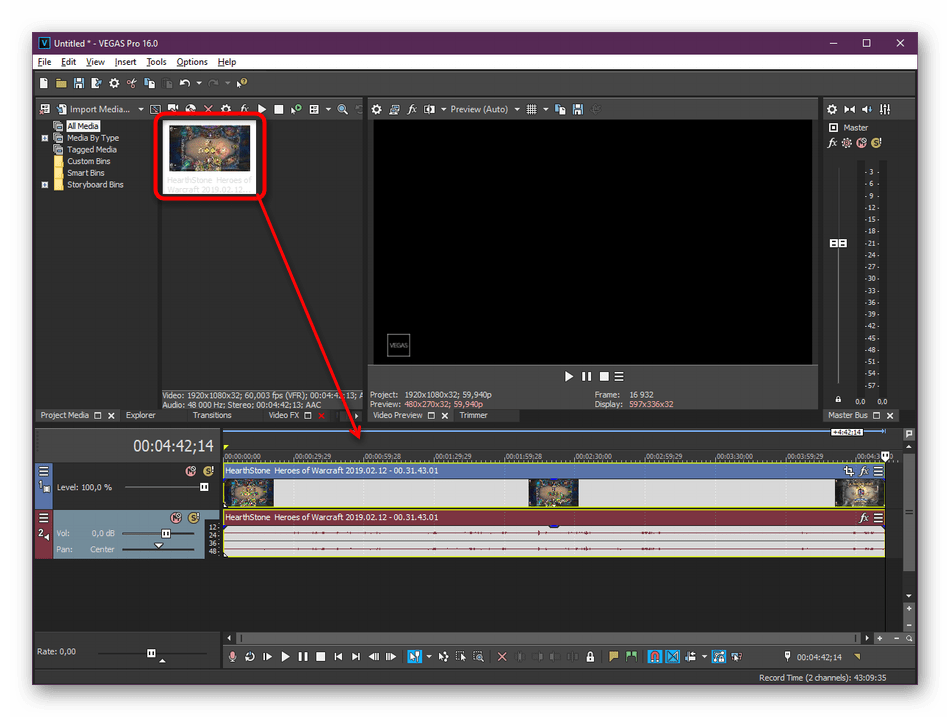This screenshot has width=950, height=717.
Task: Click the Save project icon in toolbar
Action: 78,84
